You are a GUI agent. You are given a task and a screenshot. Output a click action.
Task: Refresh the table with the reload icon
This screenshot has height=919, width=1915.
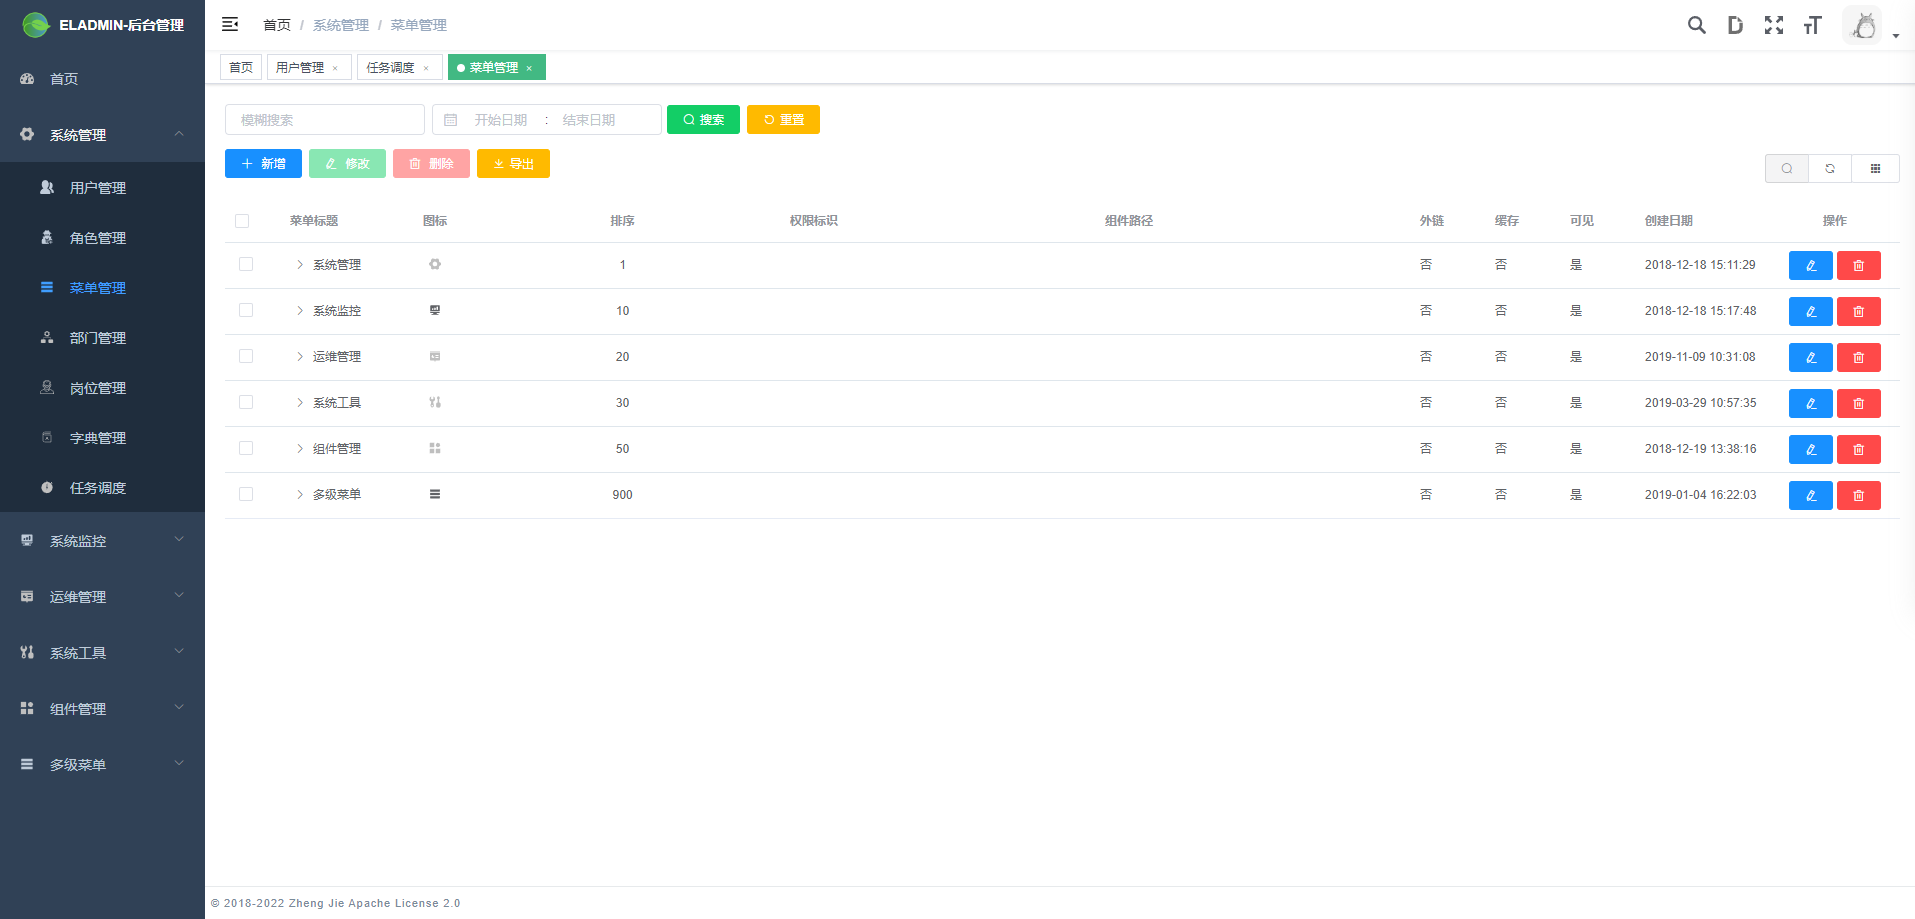(1830, 168)
